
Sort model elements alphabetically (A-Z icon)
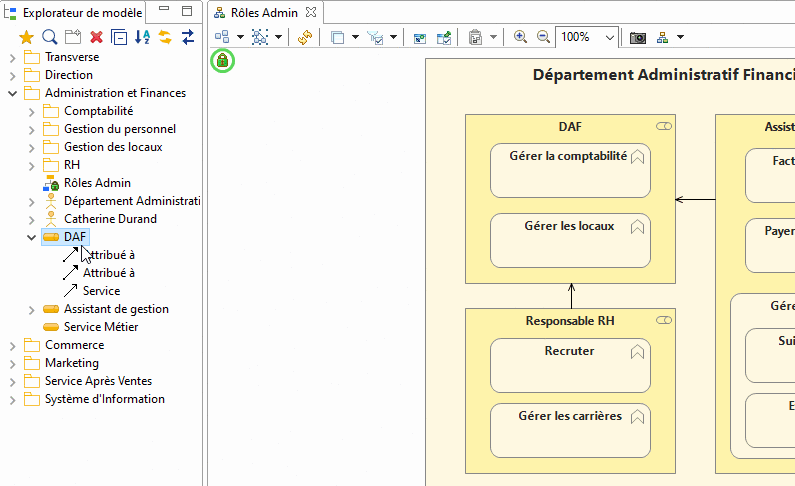pyautogui.click(x=142, y=37)
